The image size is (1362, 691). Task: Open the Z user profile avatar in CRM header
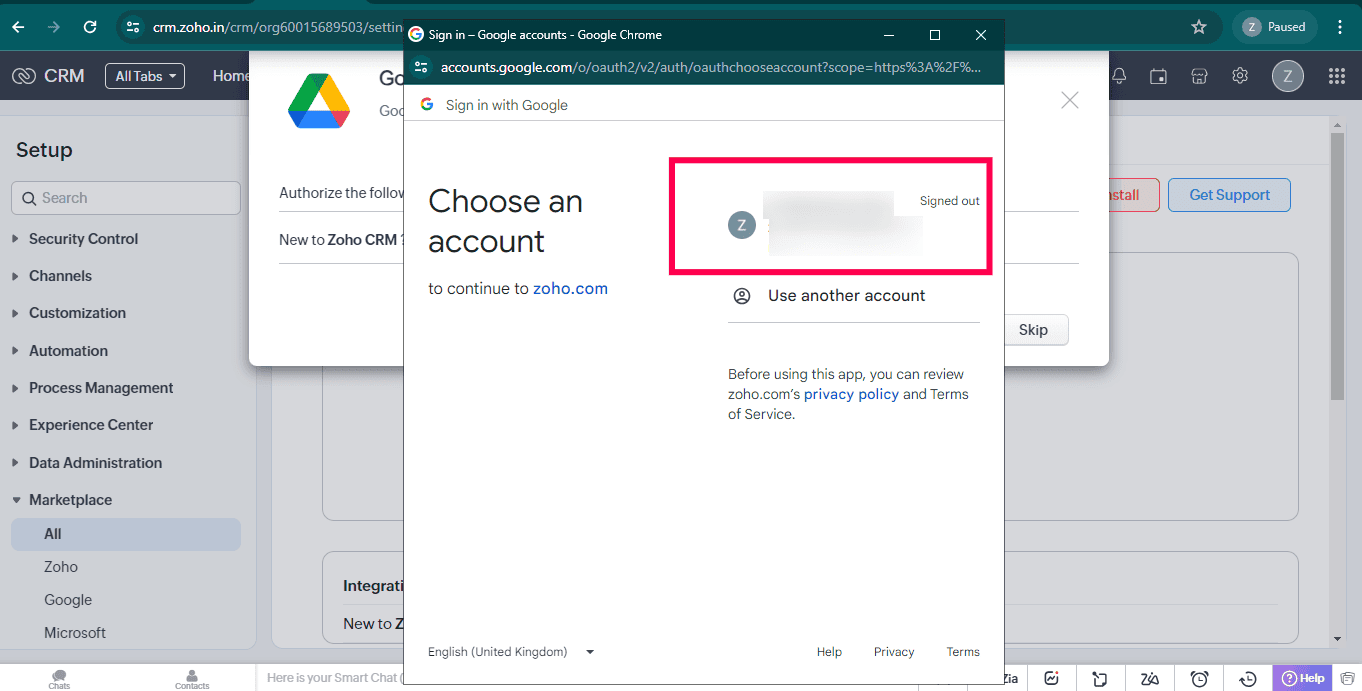click(x=1288, y=76)
